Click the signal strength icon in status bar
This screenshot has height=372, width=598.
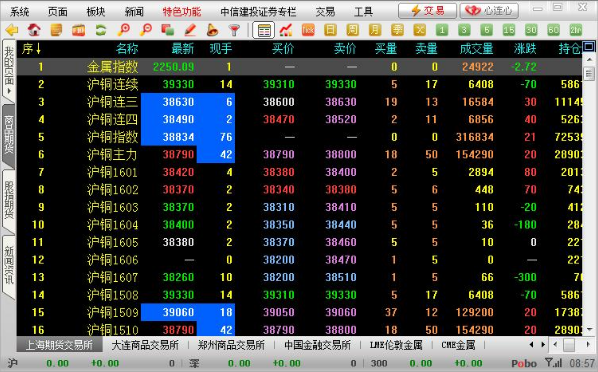553,362
